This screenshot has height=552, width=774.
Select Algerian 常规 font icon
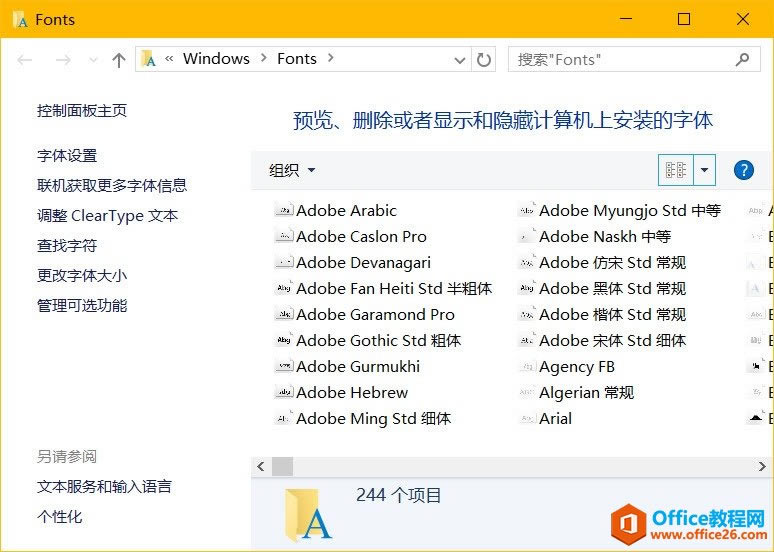527,392
